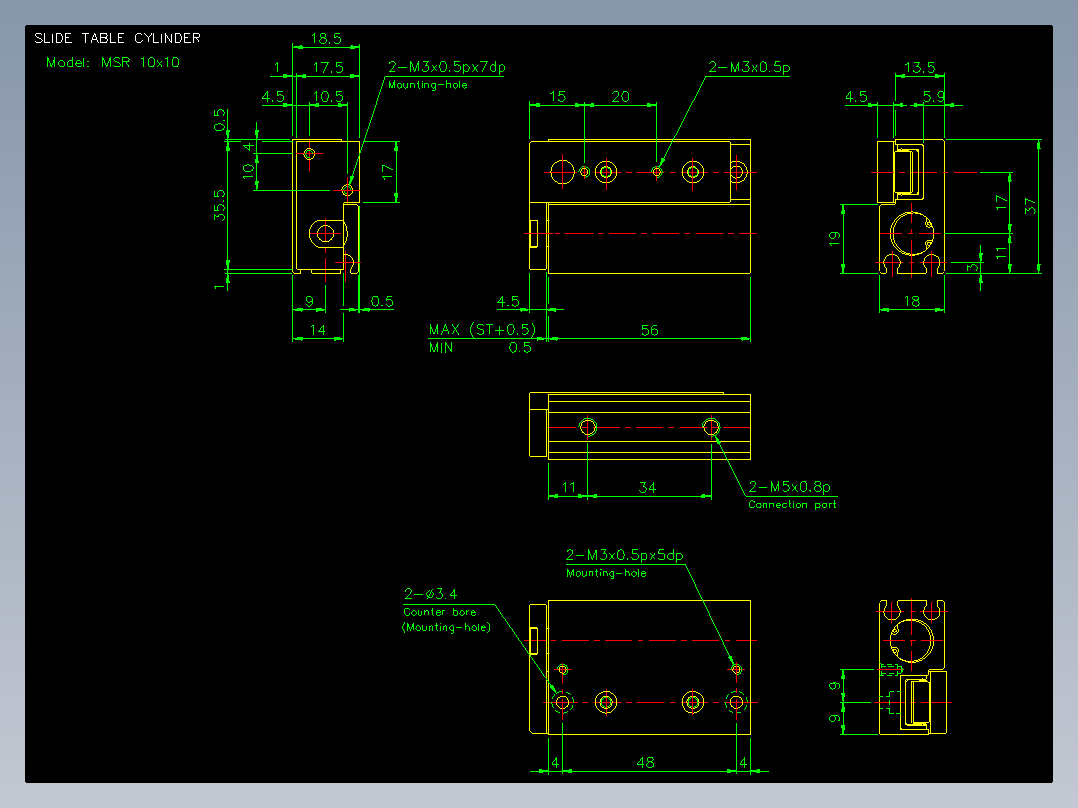Click the 48 dimension in bottom view
The image size is (1078, 808).
[x=646, y=762]
